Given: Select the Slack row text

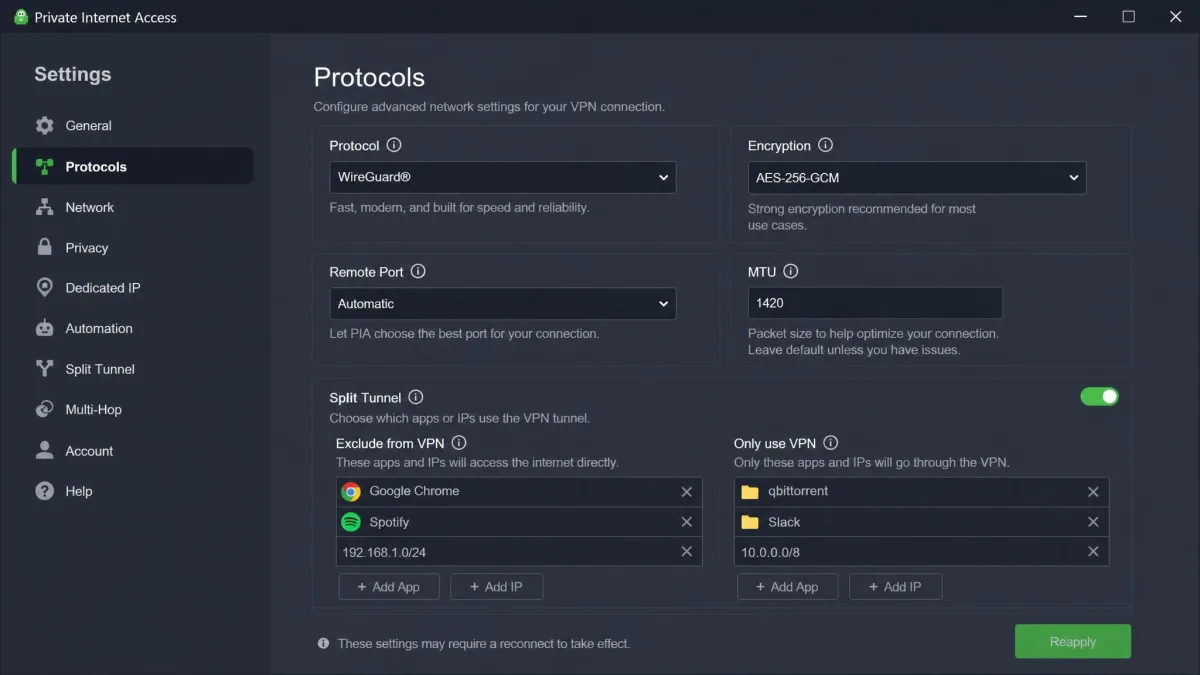Looking at the screenshot, I should [x=784, y=522].
